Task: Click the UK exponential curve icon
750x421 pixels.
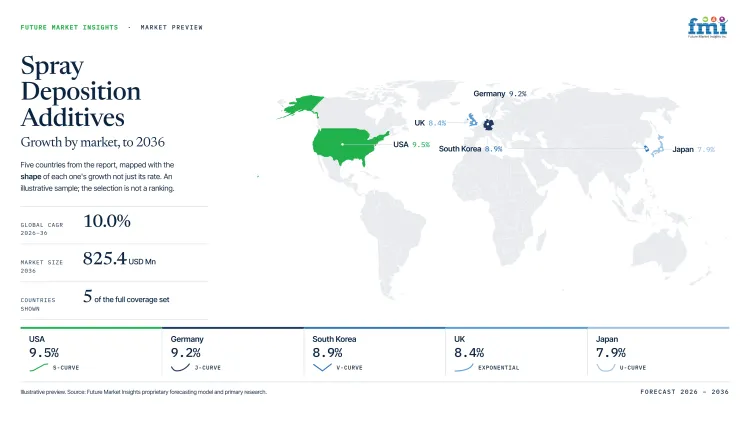Action: tap(463, 367)
